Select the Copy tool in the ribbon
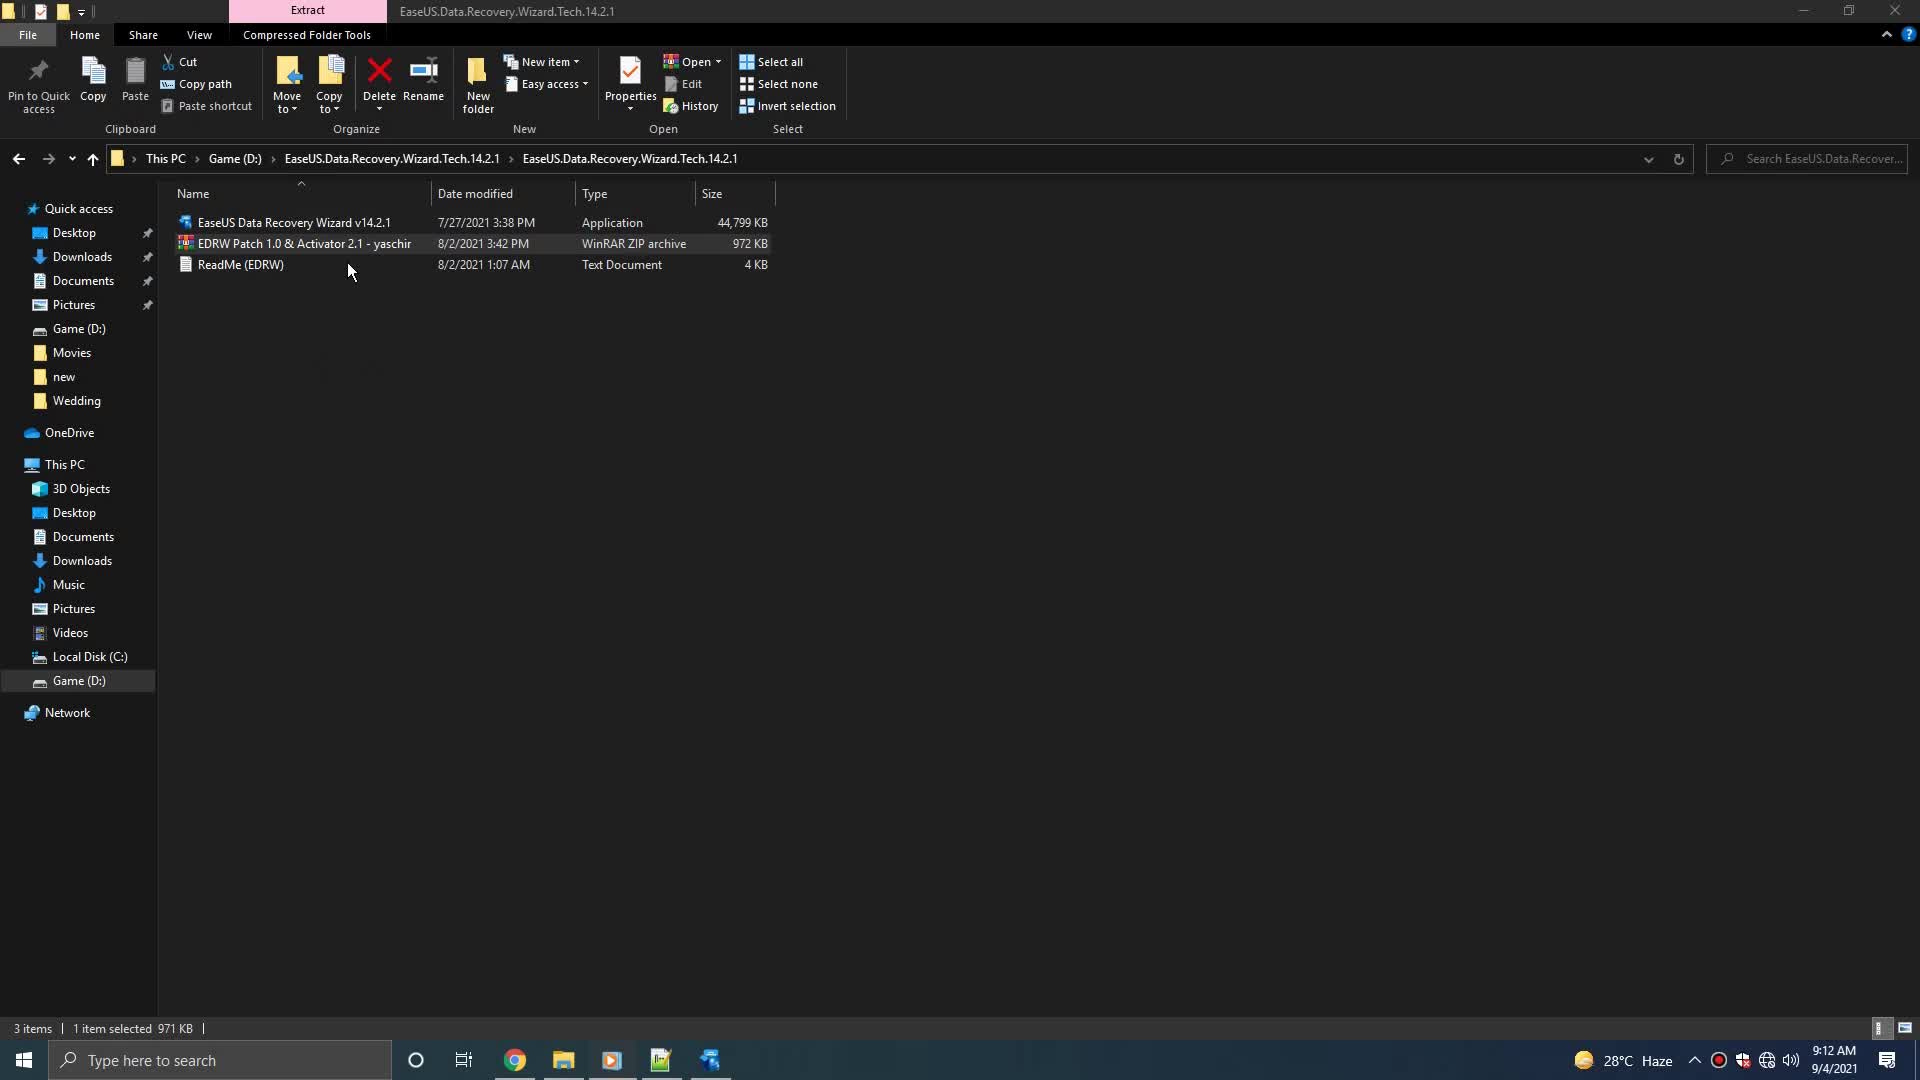Image resolution: width=1920 pixels, height=1080 pixels. [x=93, y=80]
